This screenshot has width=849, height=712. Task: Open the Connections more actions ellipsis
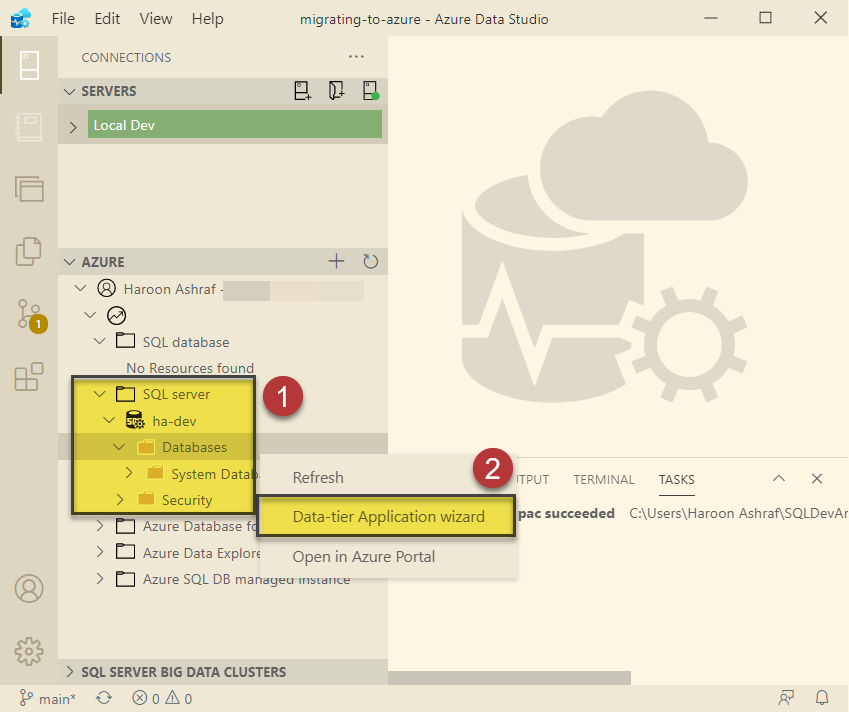pos(356,57)
